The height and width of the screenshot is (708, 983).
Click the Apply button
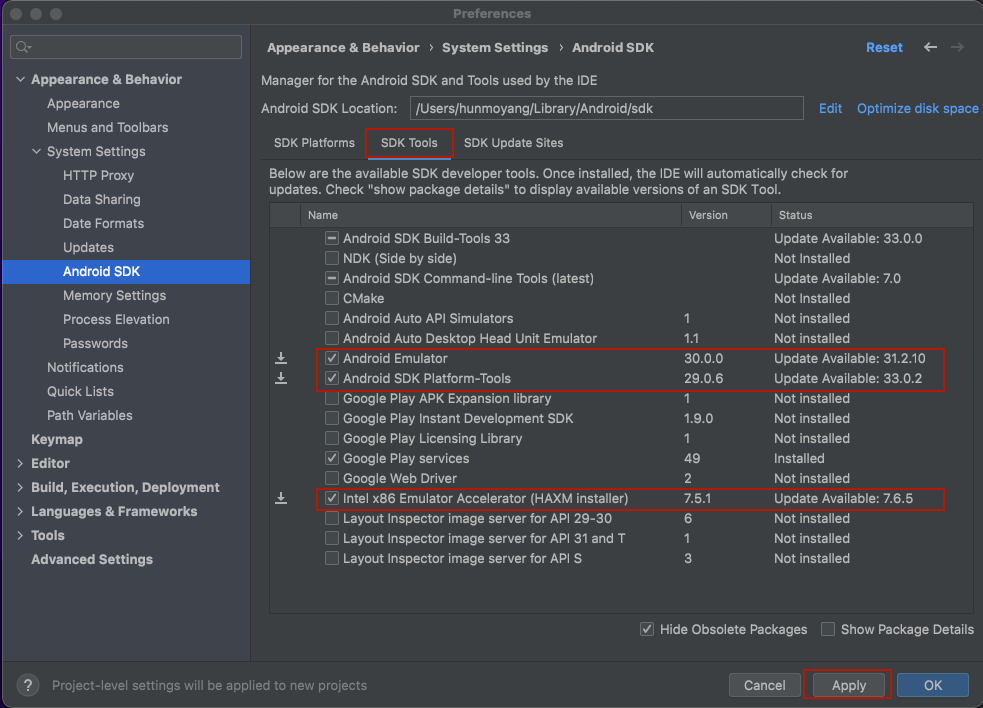(x=849, y=685)
